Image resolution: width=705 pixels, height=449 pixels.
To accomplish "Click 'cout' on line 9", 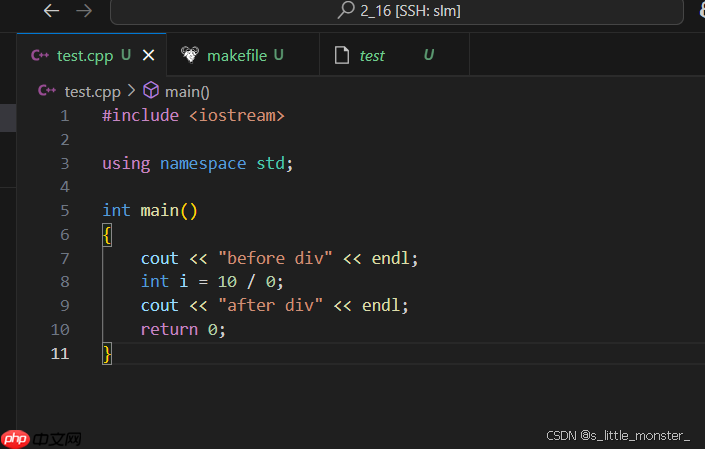I will tap(160, 306).
